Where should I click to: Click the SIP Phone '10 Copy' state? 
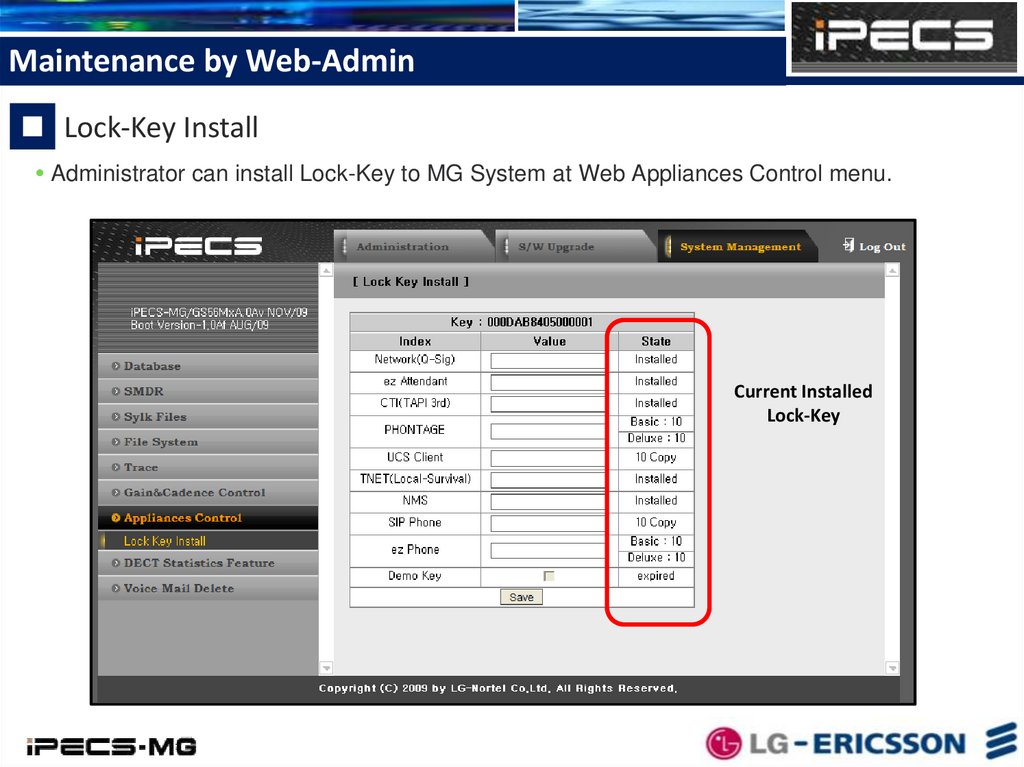656,523
